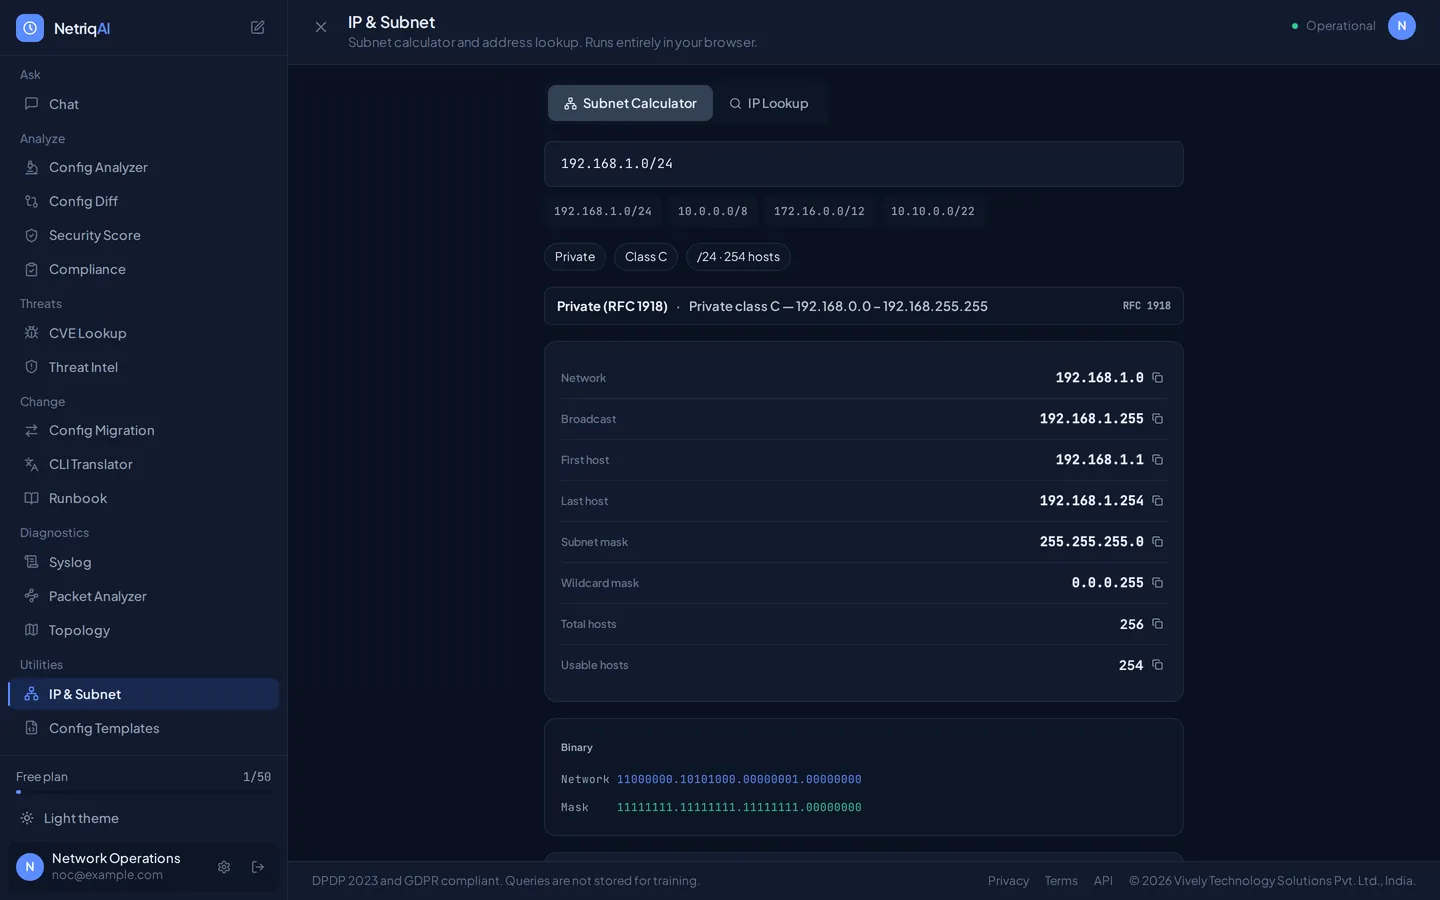
Task: Open Threat Intel
Action: pos(143,367)
